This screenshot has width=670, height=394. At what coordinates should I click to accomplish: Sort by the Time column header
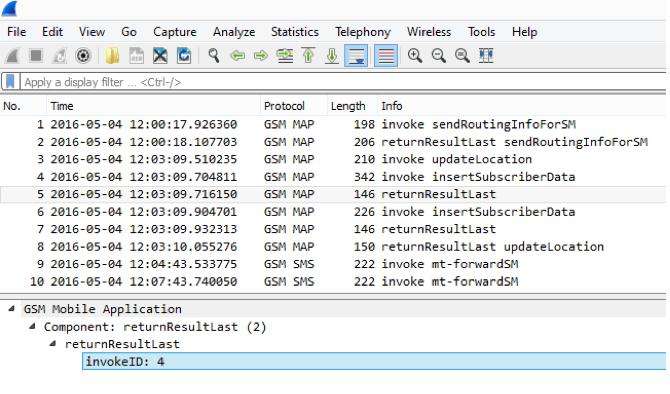(x=153, y=106)
